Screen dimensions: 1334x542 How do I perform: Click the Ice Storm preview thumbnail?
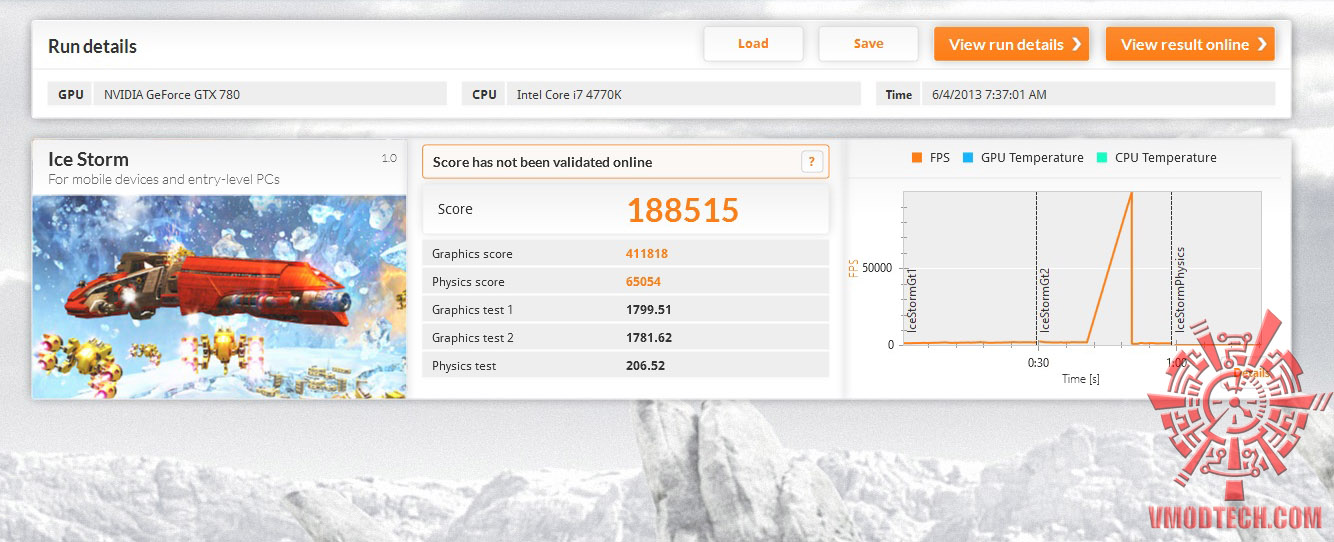(219, 297)
